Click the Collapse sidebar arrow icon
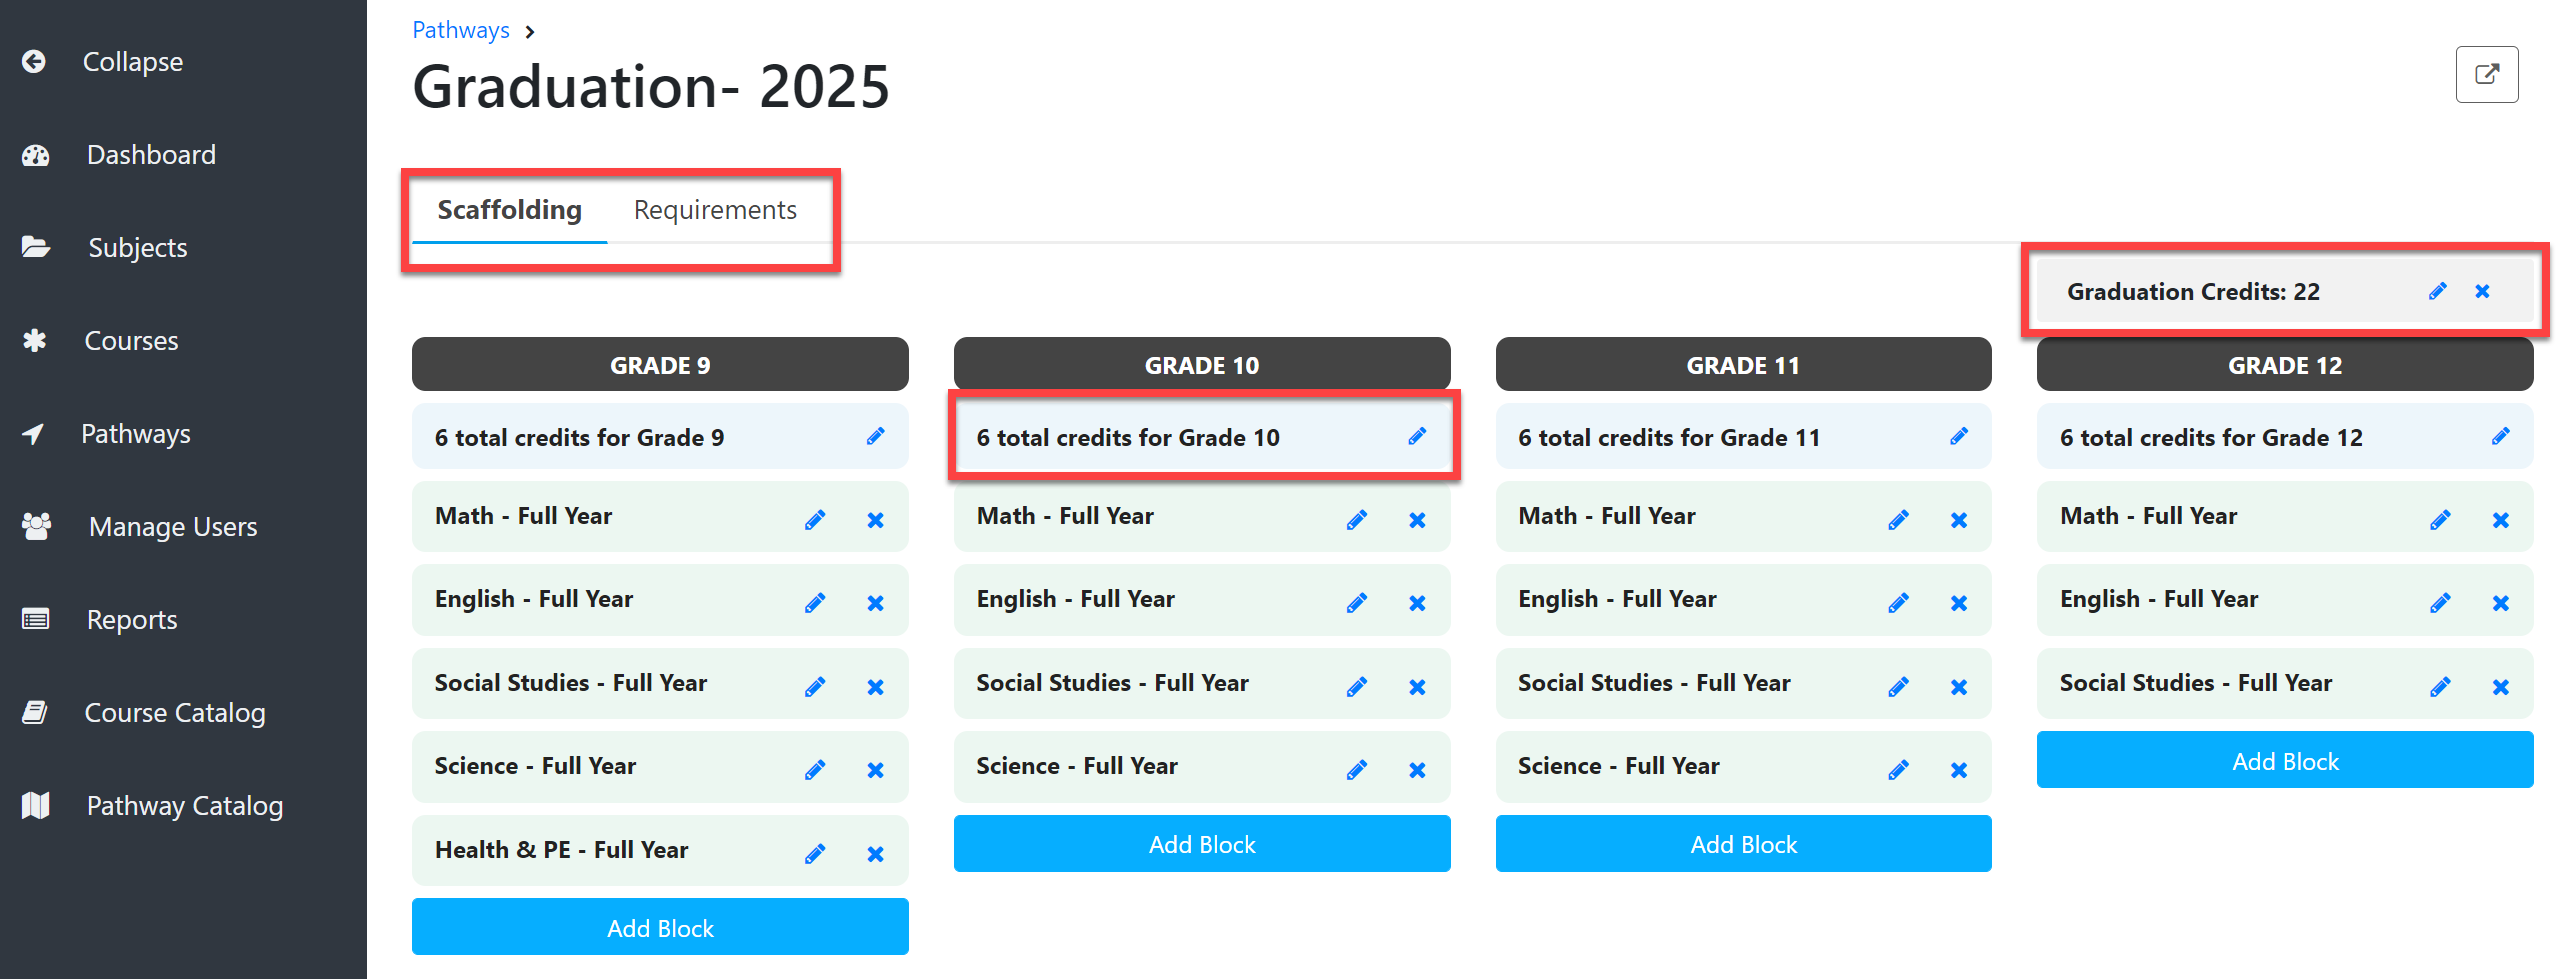 (x=34, y=62)
